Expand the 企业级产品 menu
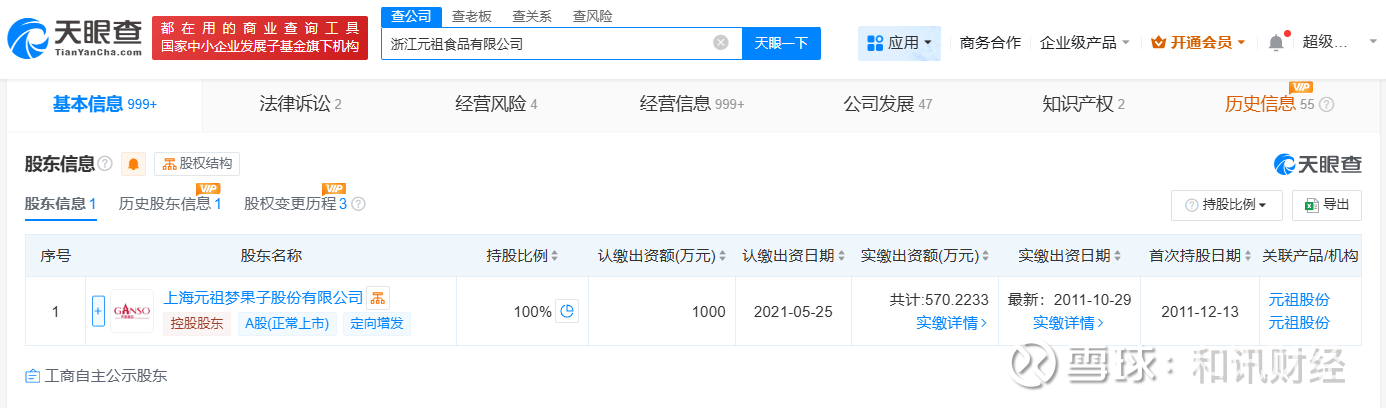Image resolution: width=1386 pixels, height=408 pixels. [1084, 43]
